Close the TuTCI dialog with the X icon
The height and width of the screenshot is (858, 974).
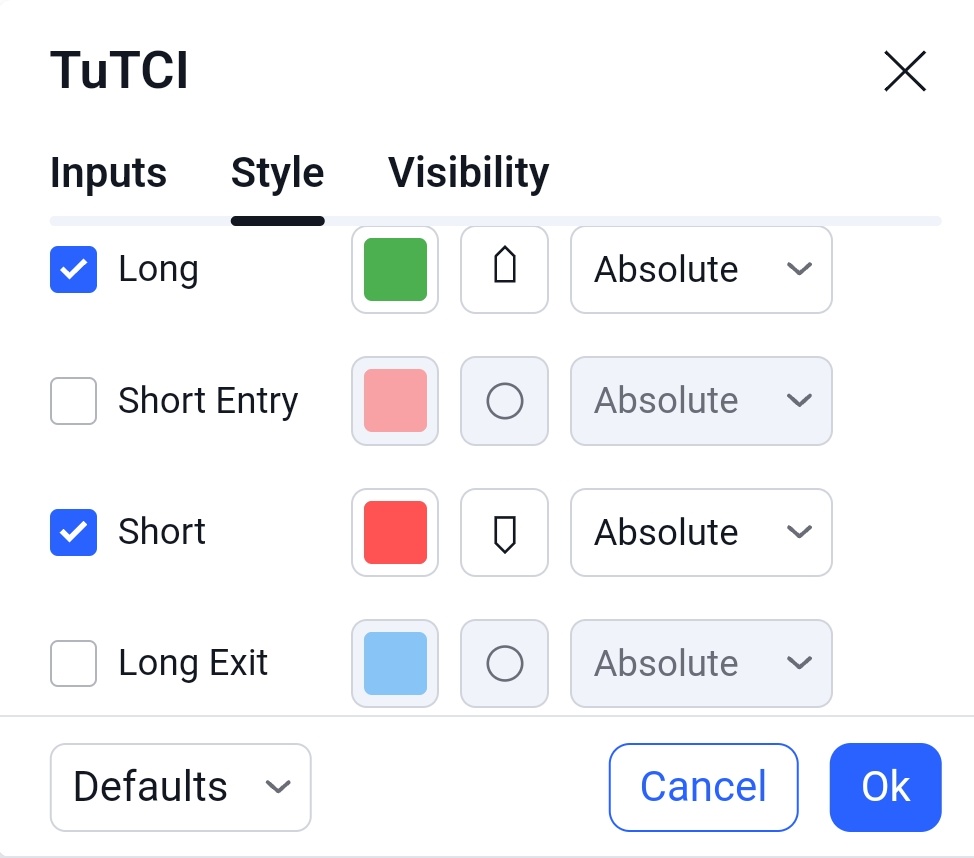pos(904,71)
